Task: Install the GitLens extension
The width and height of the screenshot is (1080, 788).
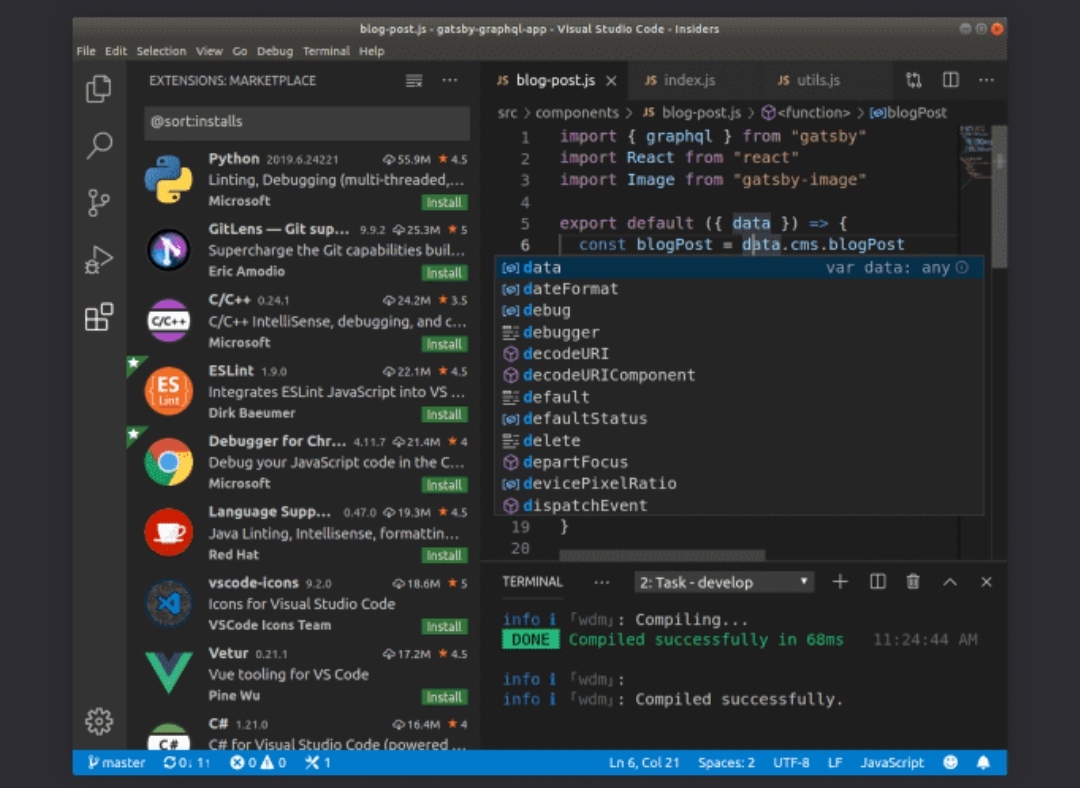Action: [x=444, y=273]
